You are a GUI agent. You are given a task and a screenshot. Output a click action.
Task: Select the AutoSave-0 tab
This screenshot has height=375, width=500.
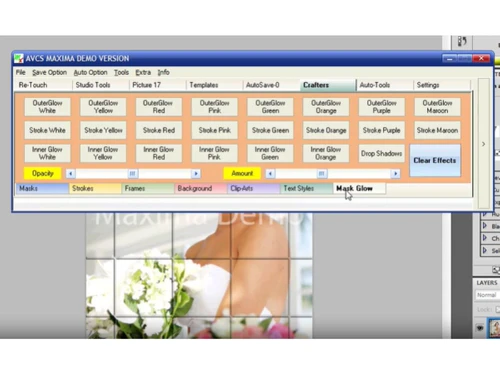[x=271, y=85]
